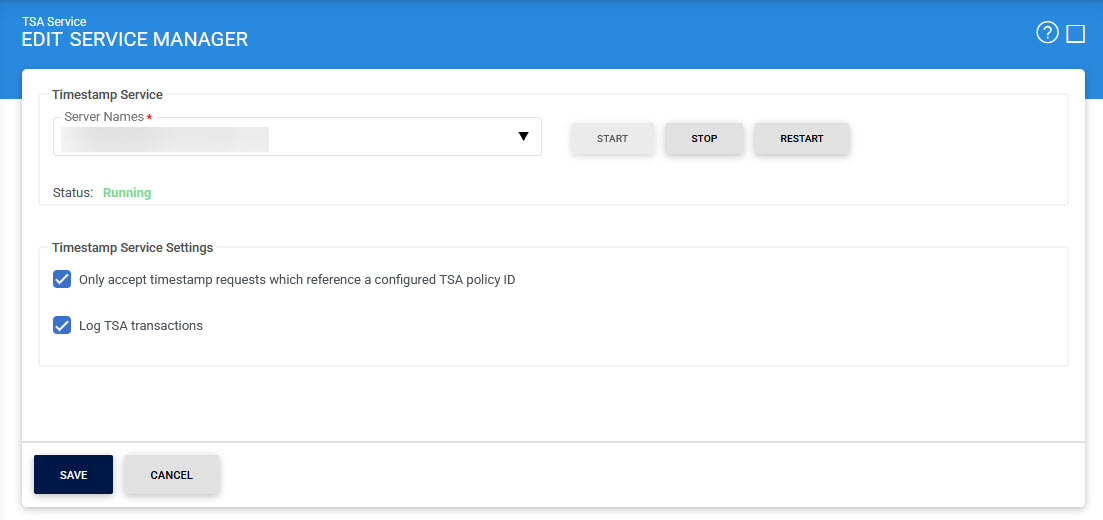Click the green Running status text

pos(127,193)
